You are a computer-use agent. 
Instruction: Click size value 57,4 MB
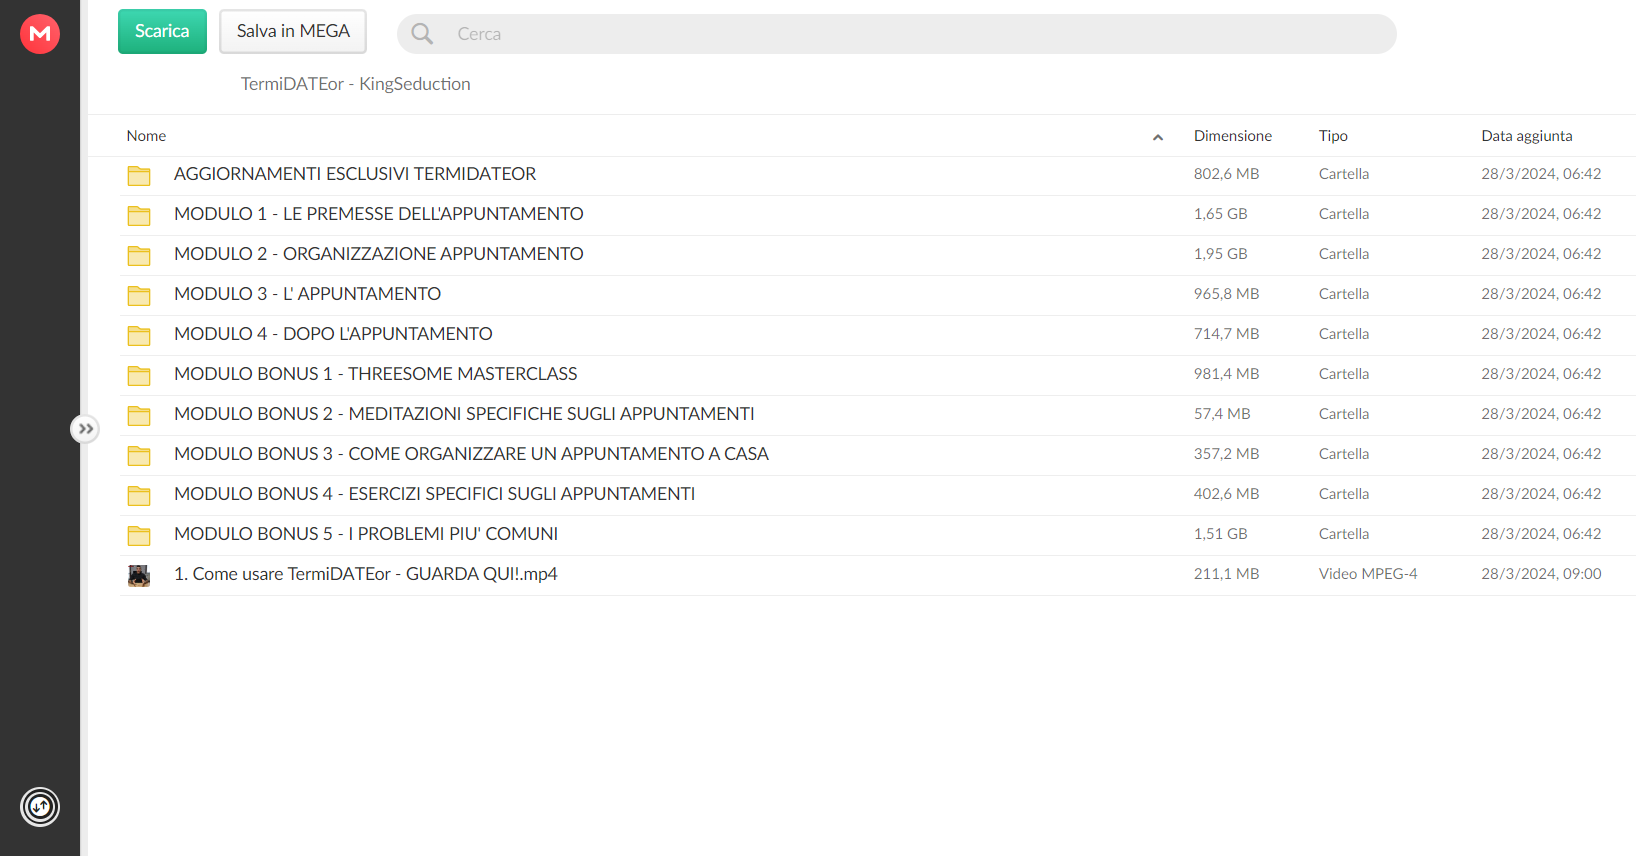click(x=1222, y=414)
